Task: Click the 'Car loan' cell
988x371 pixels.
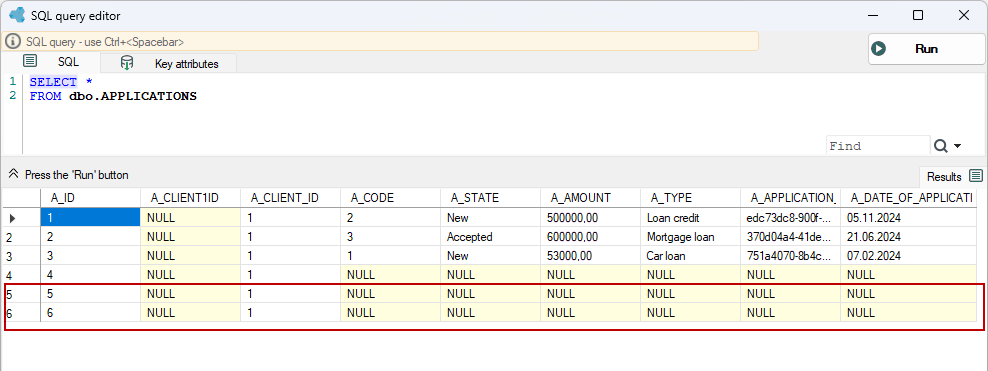Action: coord(691,256)
